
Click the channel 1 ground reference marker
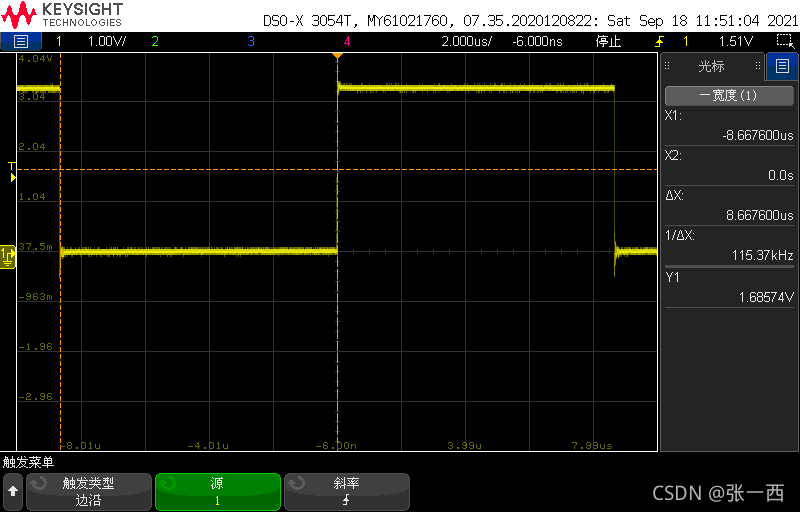[8, 257]
